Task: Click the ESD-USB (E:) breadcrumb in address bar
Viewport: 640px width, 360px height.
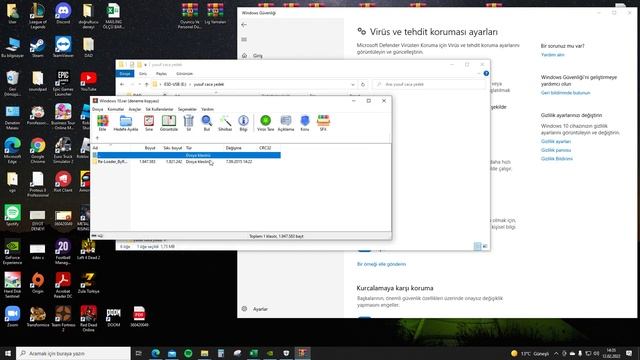Action: [x=175, y=84]
